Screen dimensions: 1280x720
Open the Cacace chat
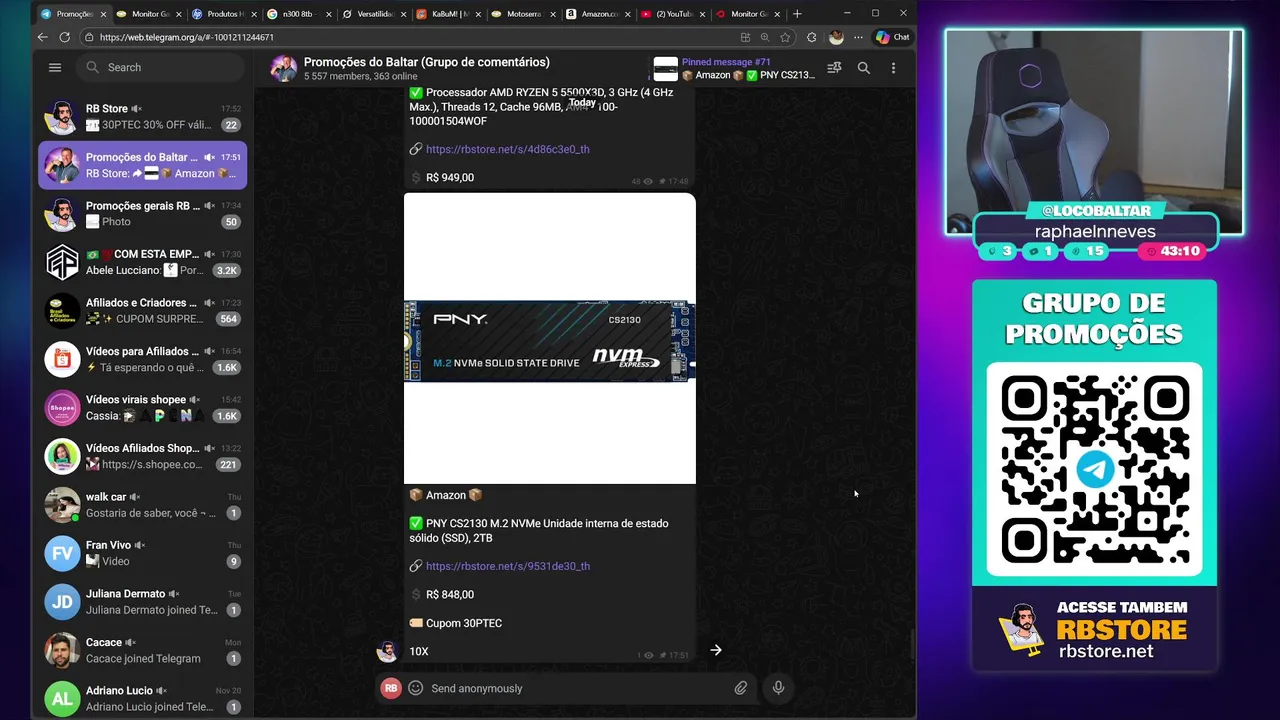[x=142, y=650]
